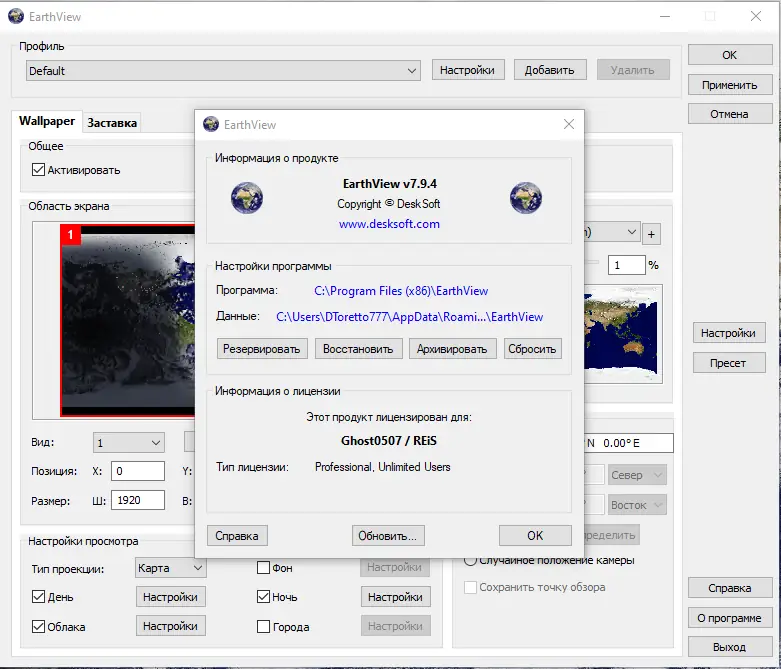Click the Отмена button

(x=730, y=114)
